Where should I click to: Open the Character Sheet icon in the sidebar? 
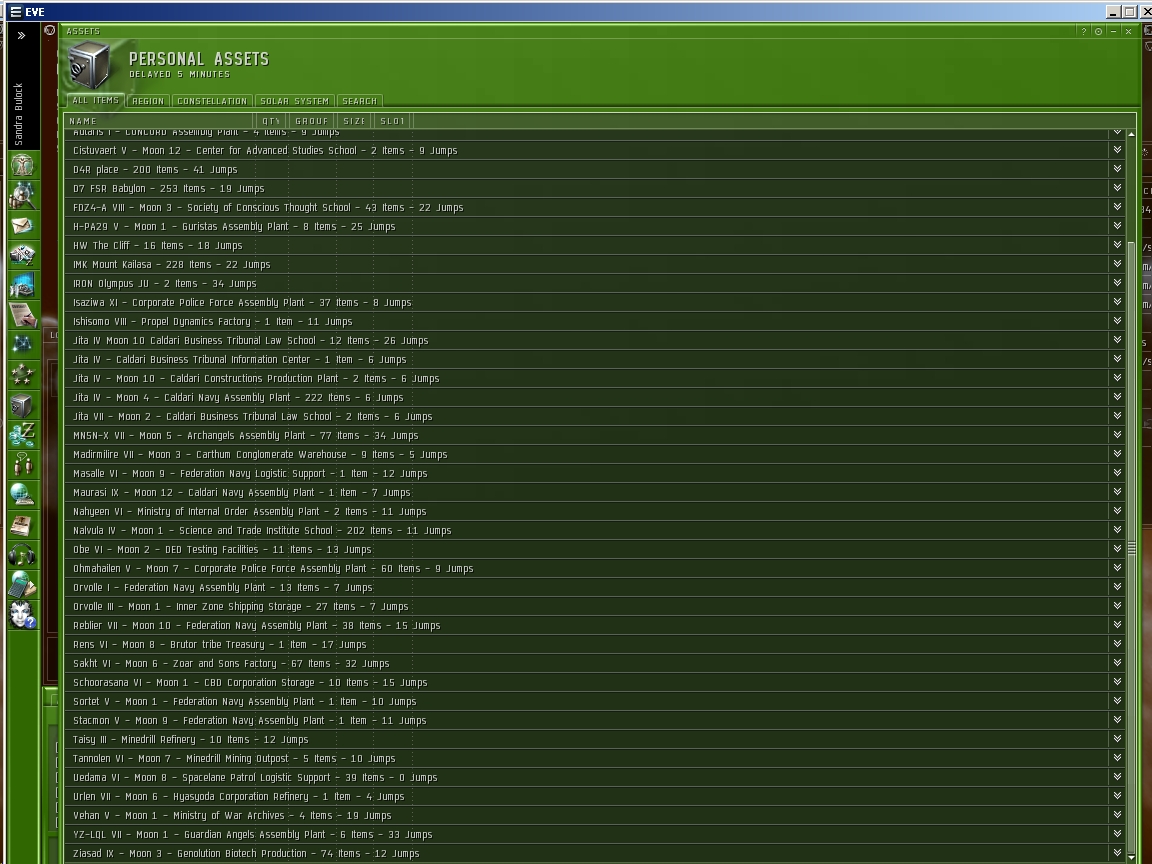22,165
